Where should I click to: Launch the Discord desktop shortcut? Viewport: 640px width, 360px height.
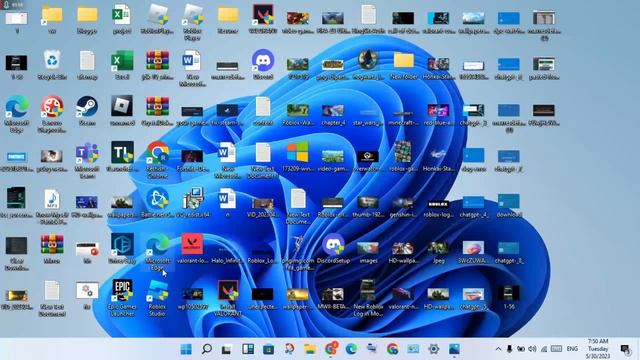pos(263,64)
